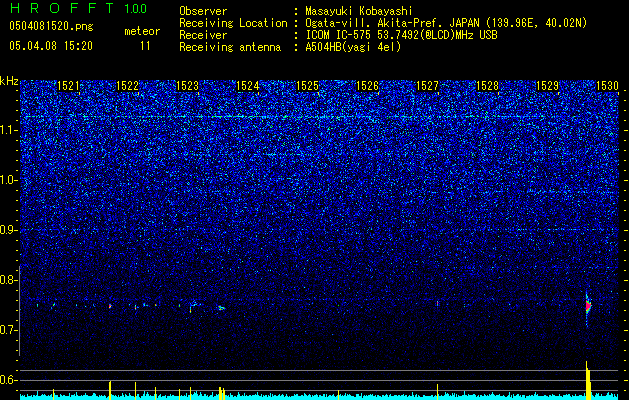
Task: Click the 'Receiving Location' field label
Action: (233, 23)
